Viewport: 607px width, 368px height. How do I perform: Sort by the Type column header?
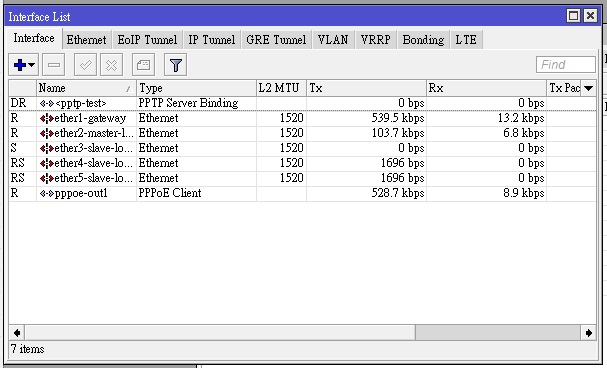(x=196, y=88)
